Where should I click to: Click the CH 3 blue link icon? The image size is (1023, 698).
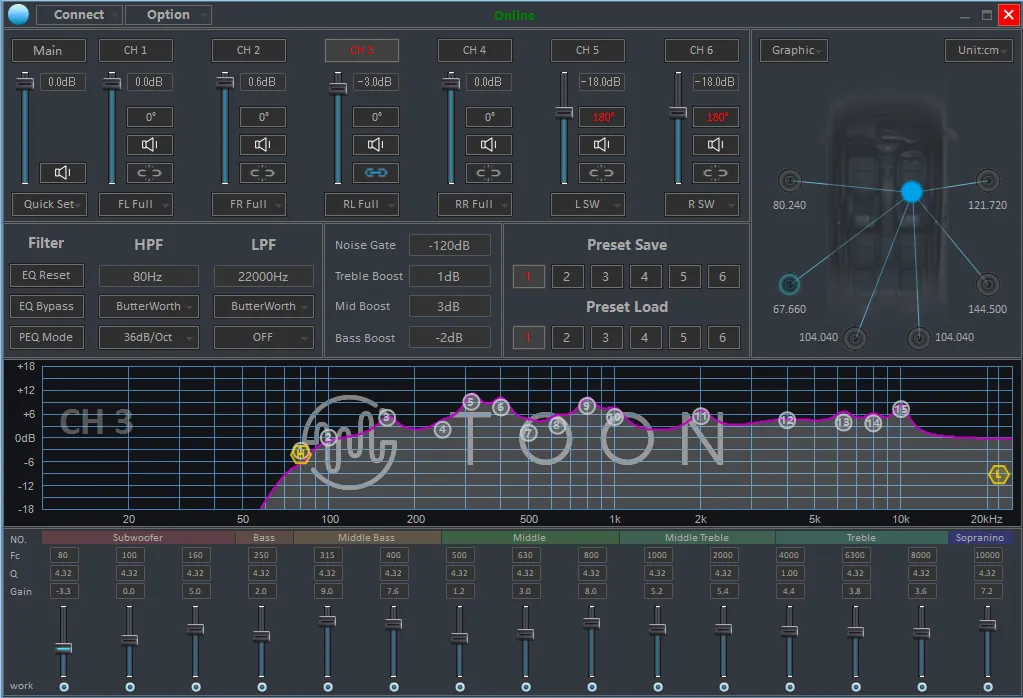(376, 173)
